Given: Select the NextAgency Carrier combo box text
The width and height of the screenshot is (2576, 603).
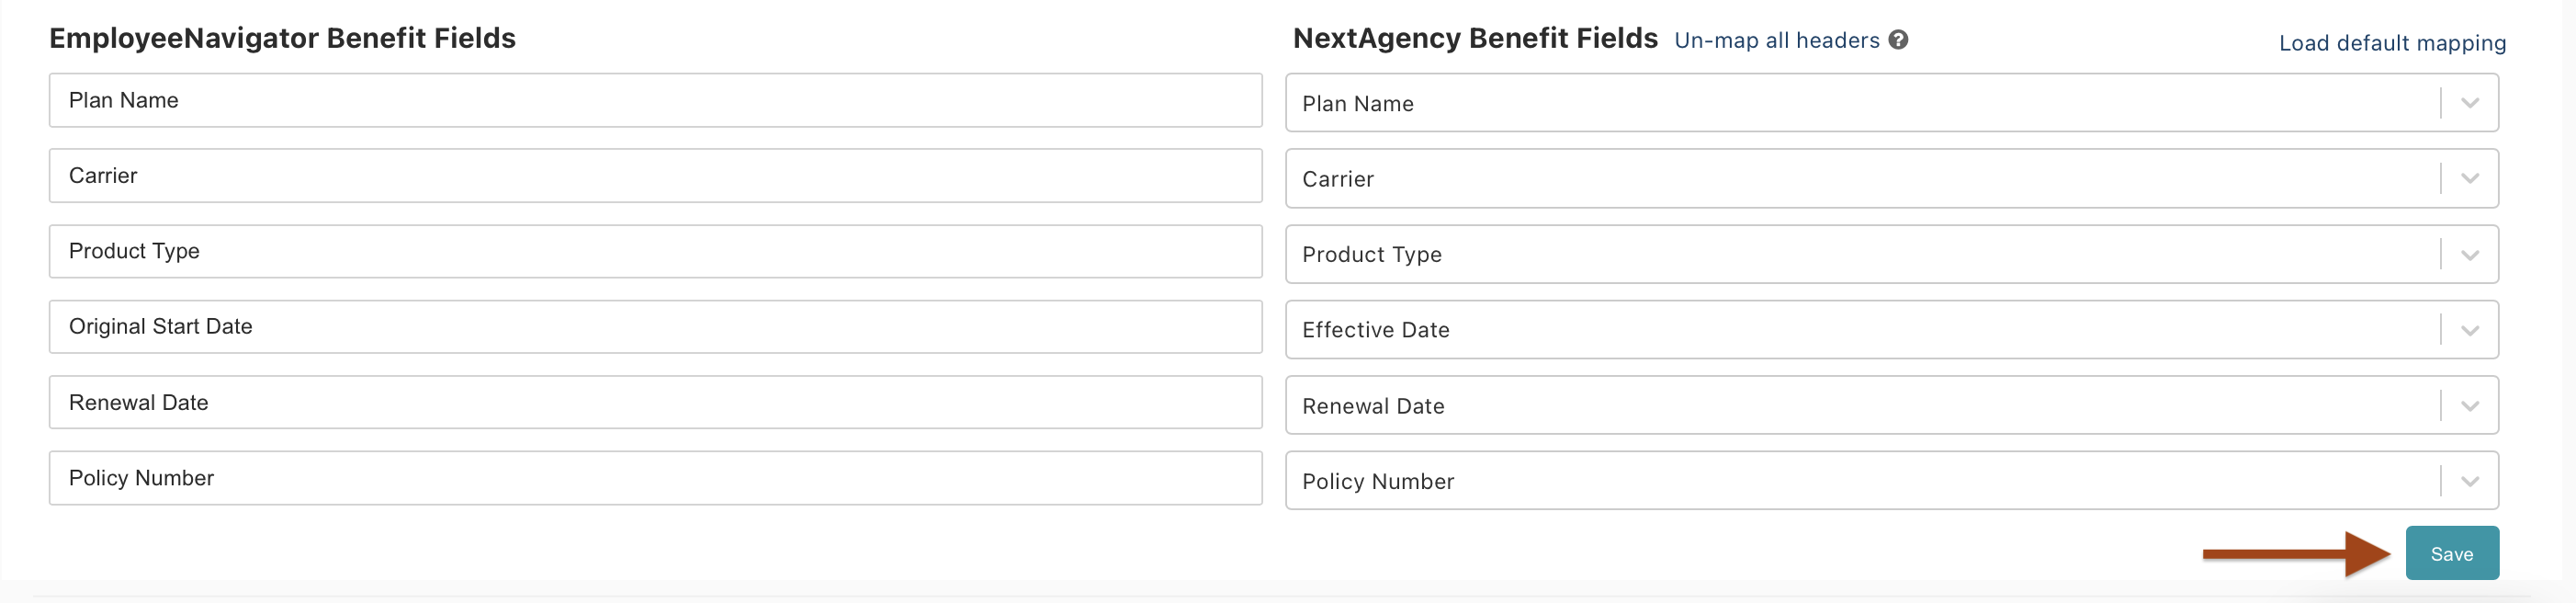Looking at the screenshot, I should [1338, 179].
